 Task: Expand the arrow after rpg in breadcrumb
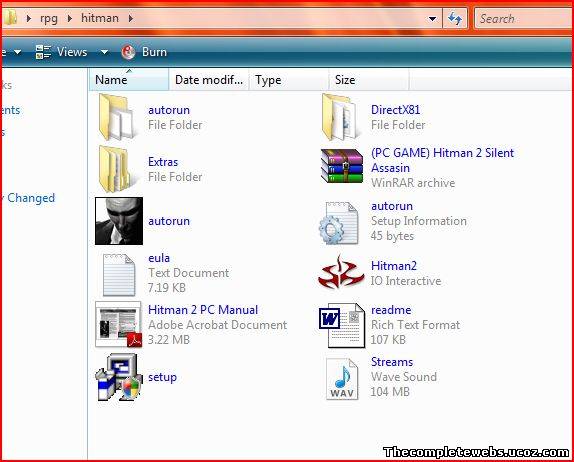click(x=70, y=18)
